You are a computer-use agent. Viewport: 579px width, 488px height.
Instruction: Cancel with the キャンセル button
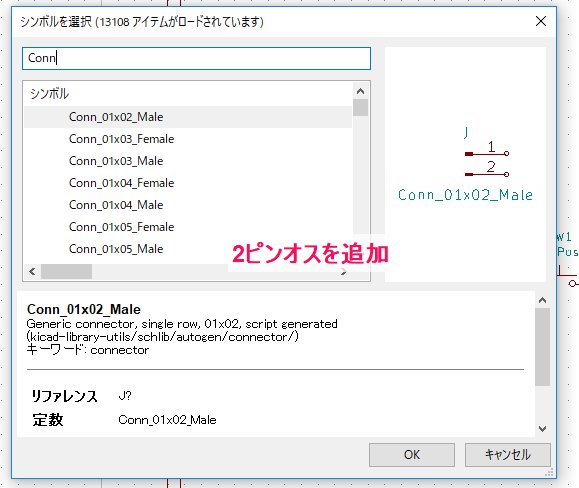point(508,455)
